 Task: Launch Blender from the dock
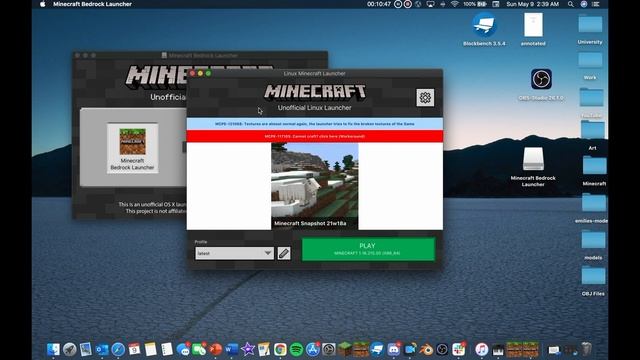426,350
